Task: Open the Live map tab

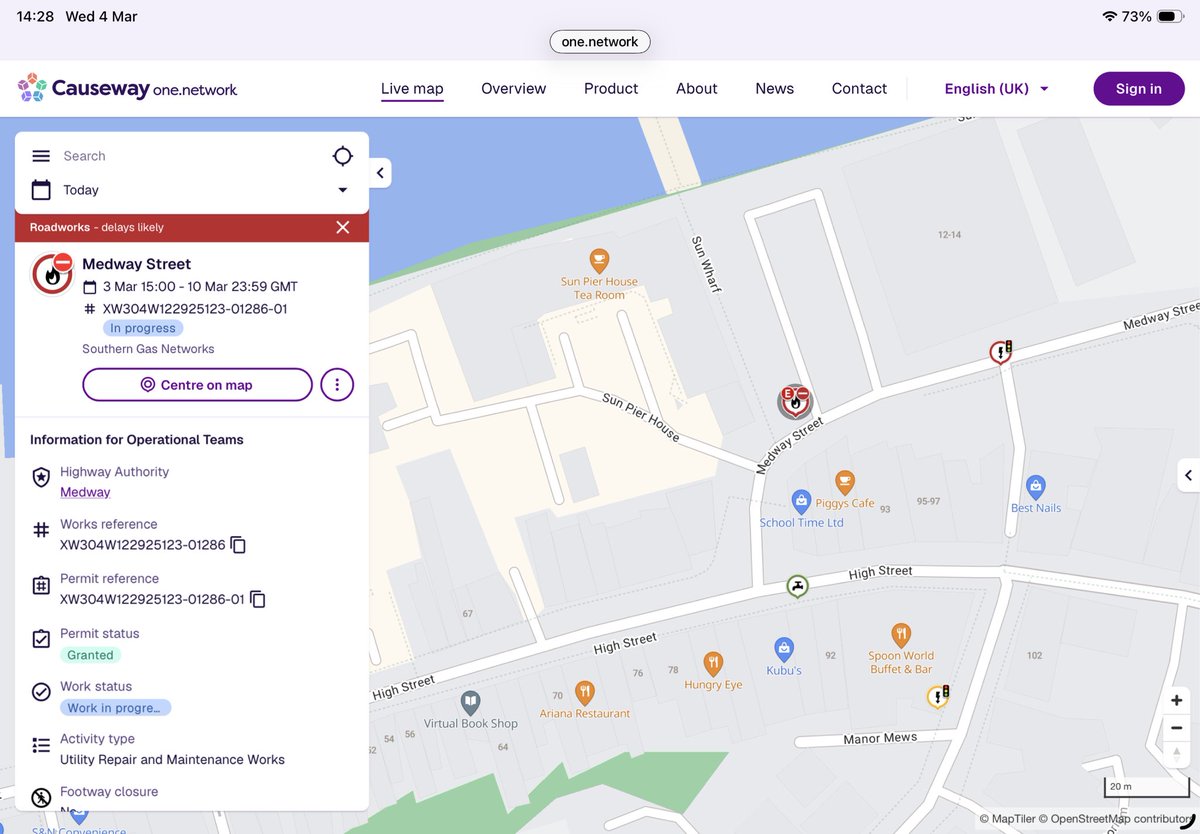Action: [x=412, y=89]
